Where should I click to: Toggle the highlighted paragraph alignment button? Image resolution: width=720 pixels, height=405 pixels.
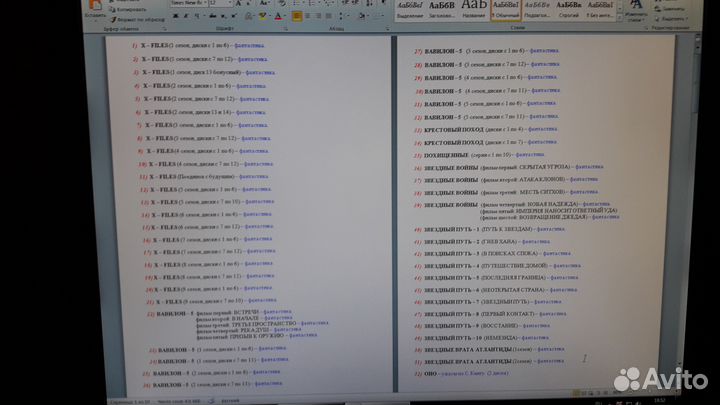(297, 16)
